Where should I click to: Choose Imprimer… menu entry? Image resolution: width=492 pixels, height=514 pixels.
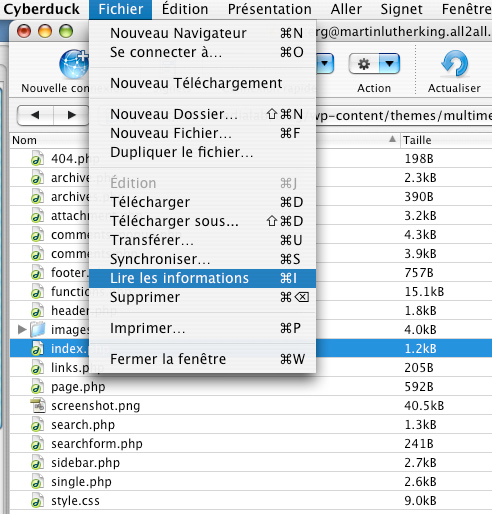[202, 328]
